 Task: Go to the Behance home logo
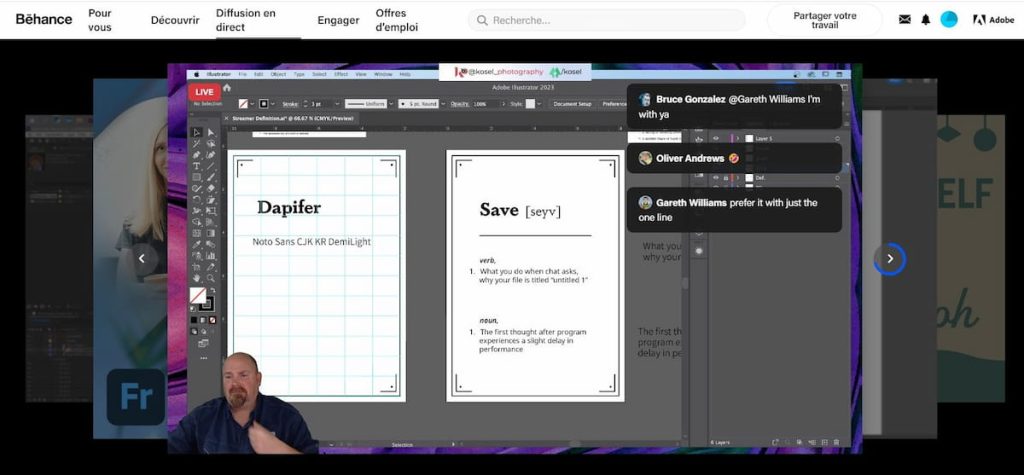[x=44, y=19]
